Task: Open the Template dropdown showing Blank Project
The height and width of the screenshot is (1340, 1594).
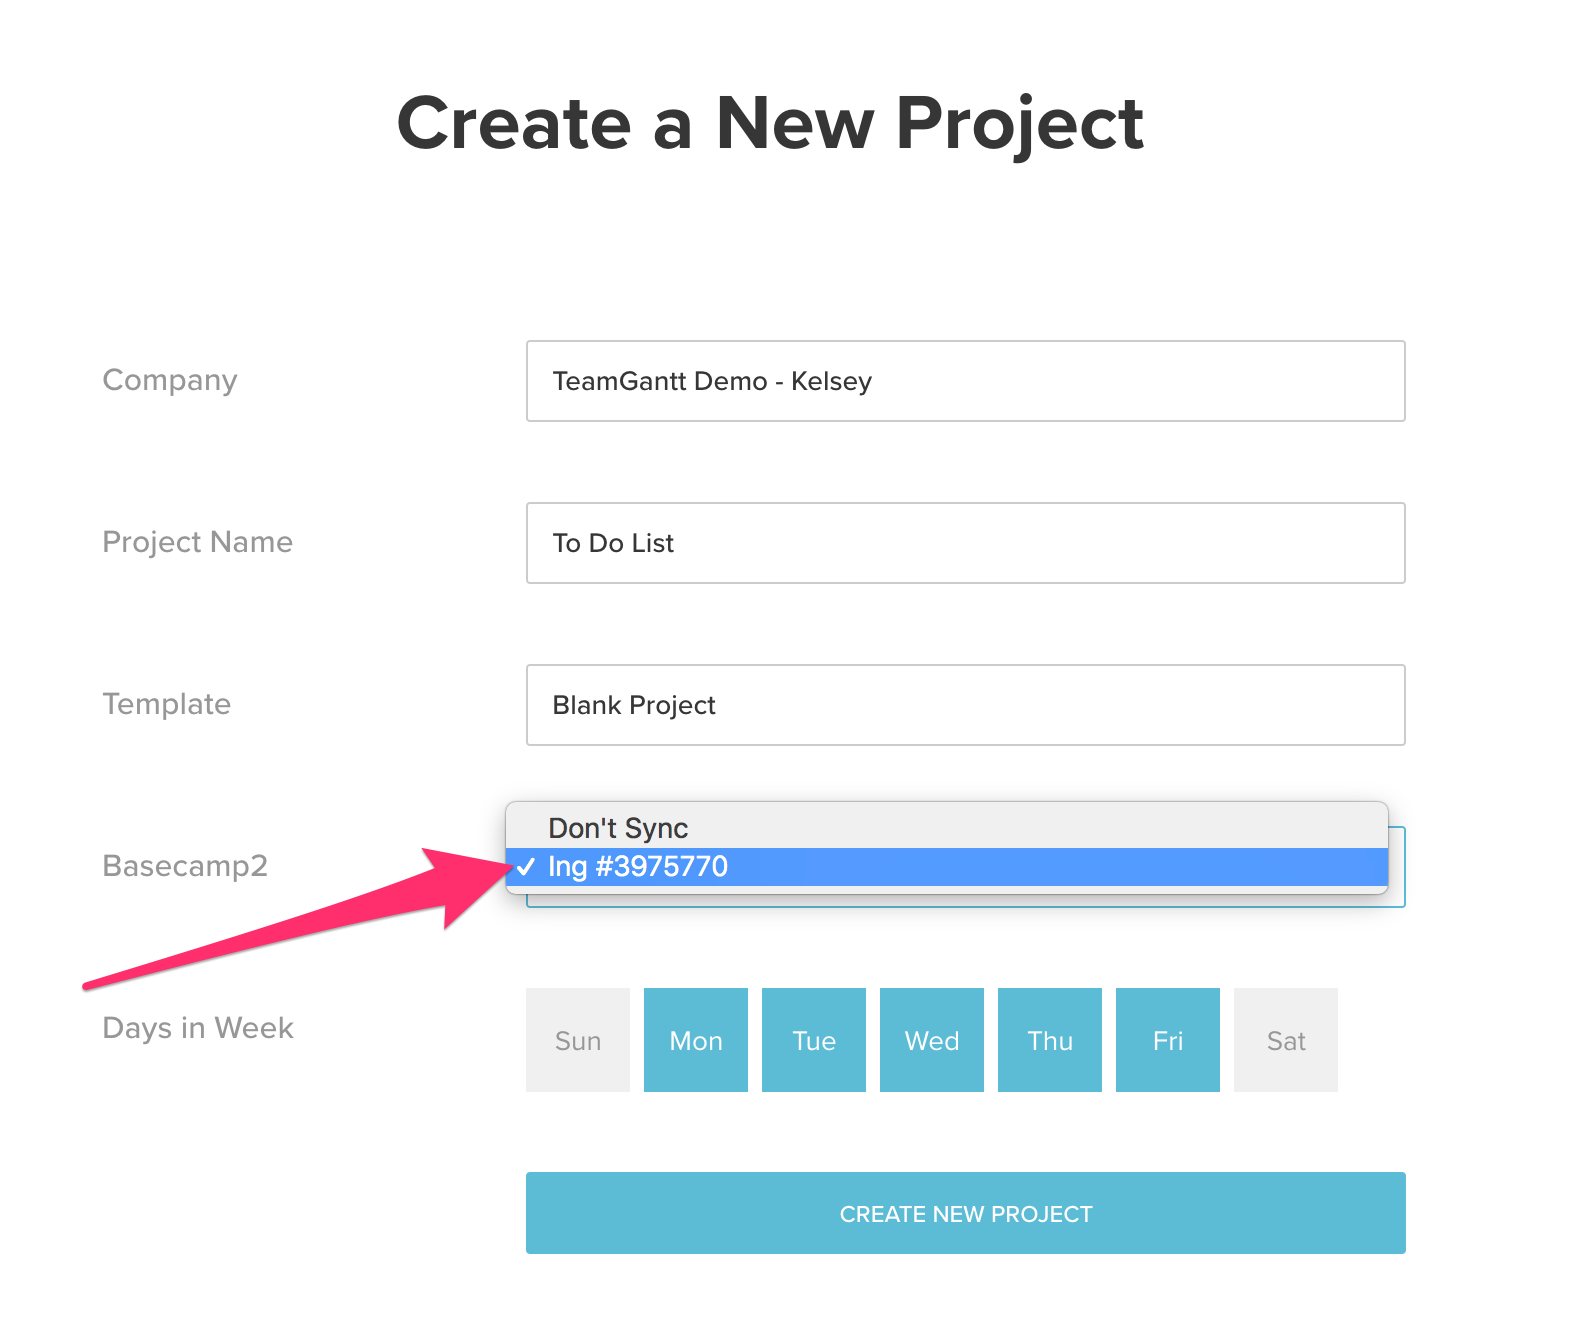Action: click(x=965, y=705)
